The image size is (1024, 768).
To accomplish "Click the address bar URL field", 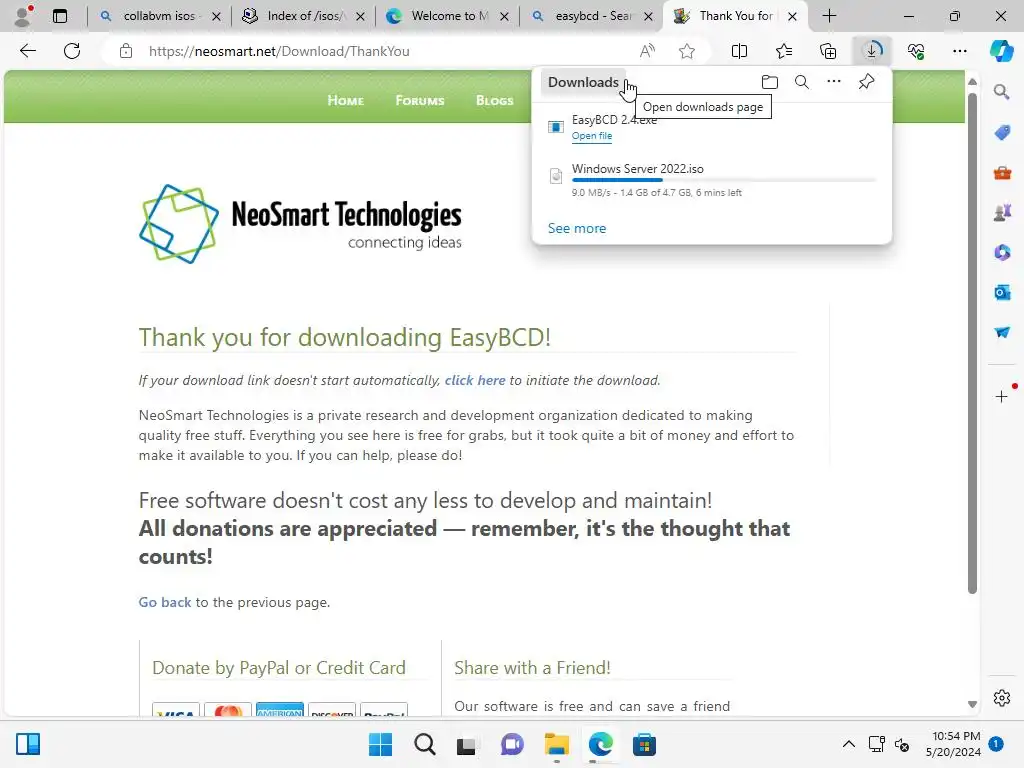I will [x=385, y=51].
